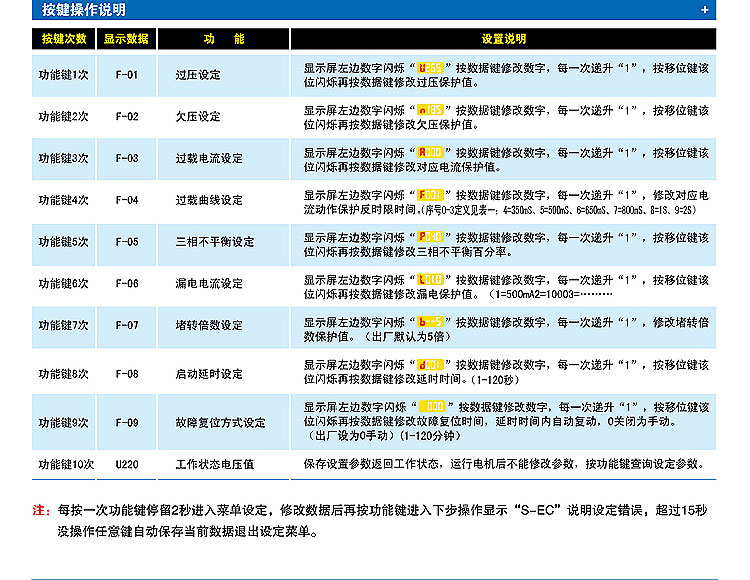750x580 pixels.
Task: Click the 功能键7次 cell
Action: coord(64,326)
